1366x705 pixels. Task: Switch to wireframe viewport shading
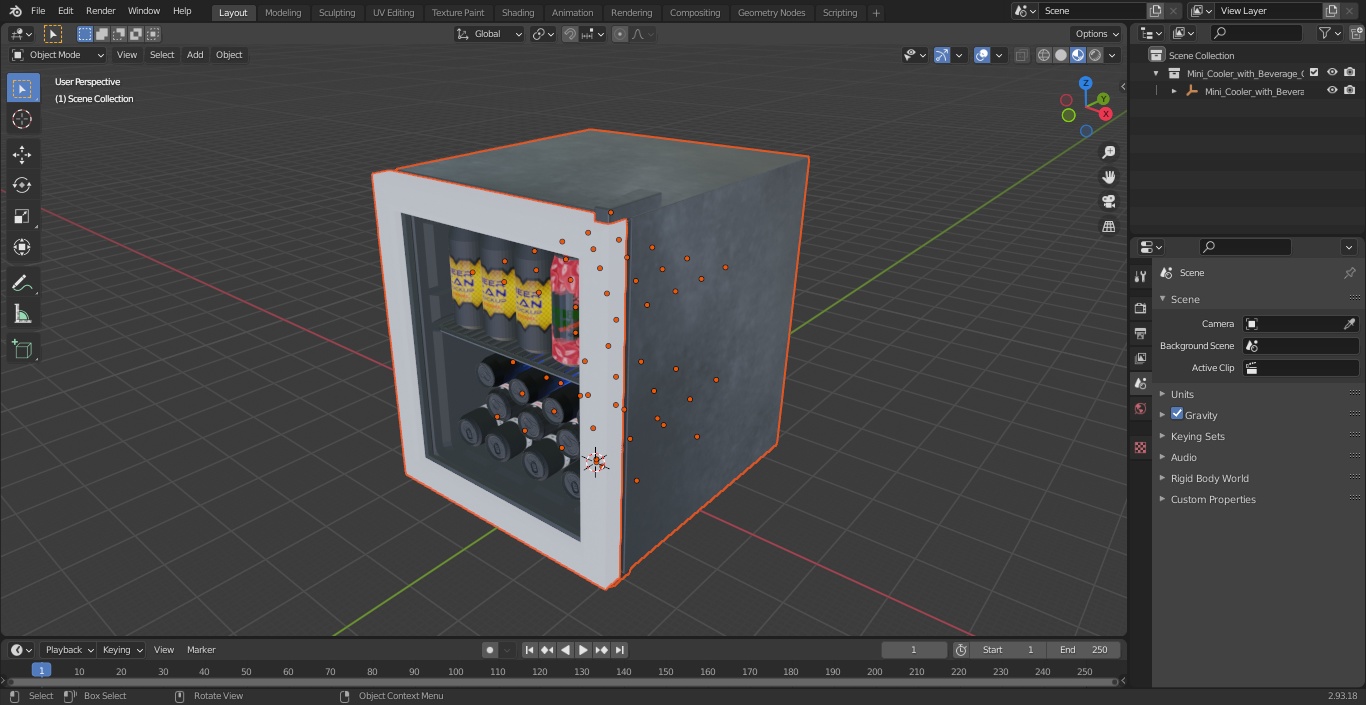tap(1044, 55)
